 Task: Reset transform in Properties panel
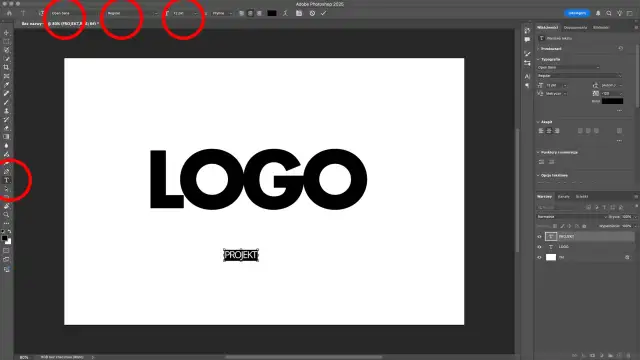(620, 49)
